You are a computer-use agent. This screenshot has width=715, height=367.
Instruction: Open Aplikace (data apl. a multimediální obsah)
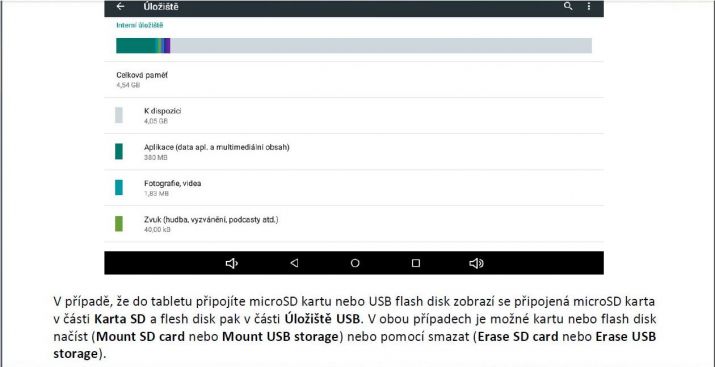(354, 151)
